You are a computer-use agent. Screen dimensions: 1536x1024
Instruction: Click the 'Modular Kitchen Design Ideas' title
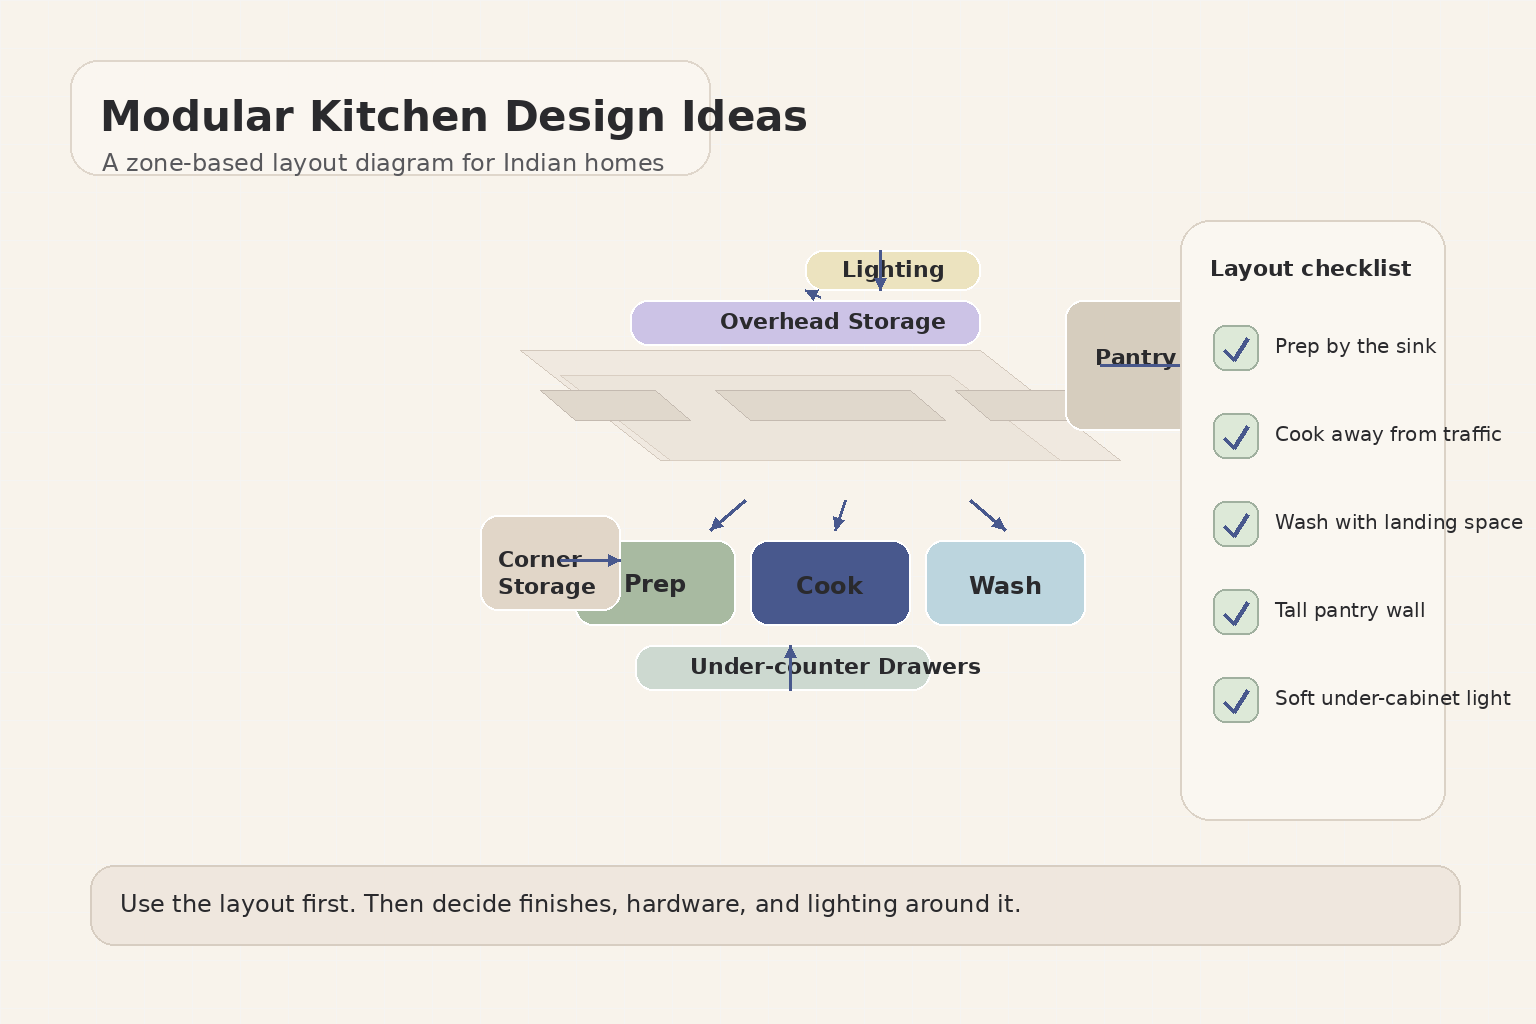(x=454, y=117)
